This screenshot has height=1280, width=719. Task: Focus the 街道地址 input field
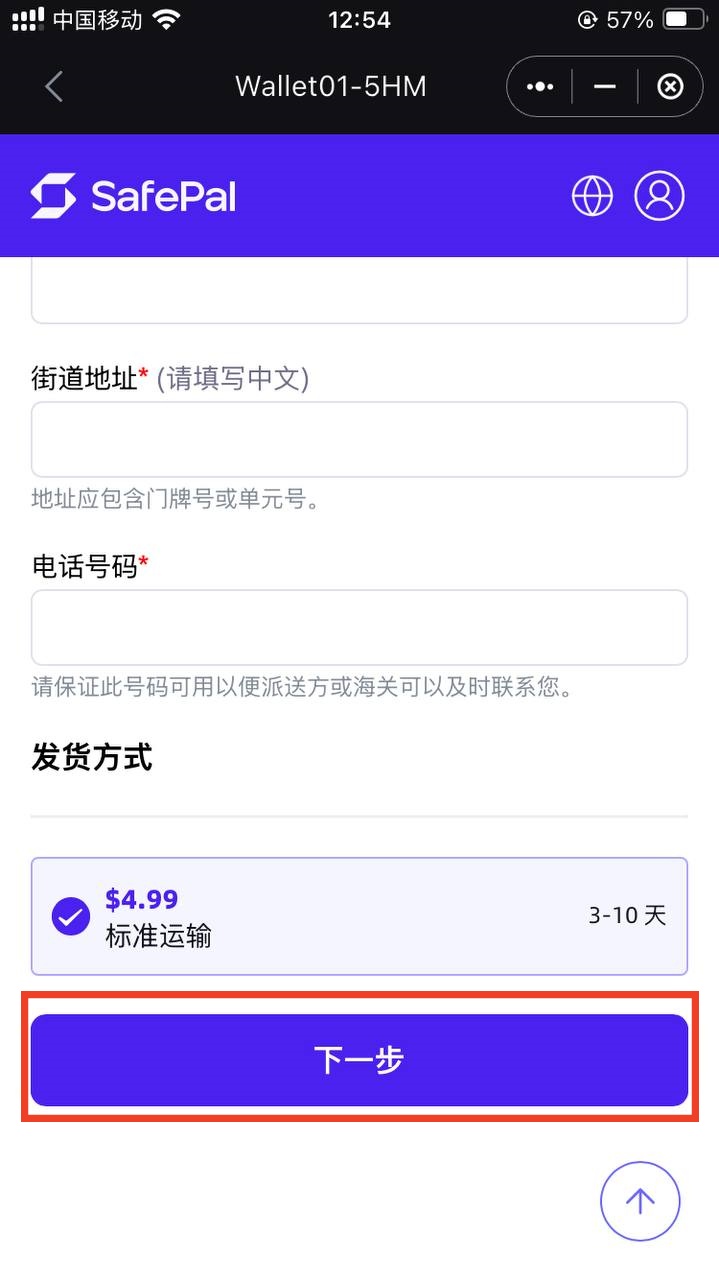[x=359, y=440]
